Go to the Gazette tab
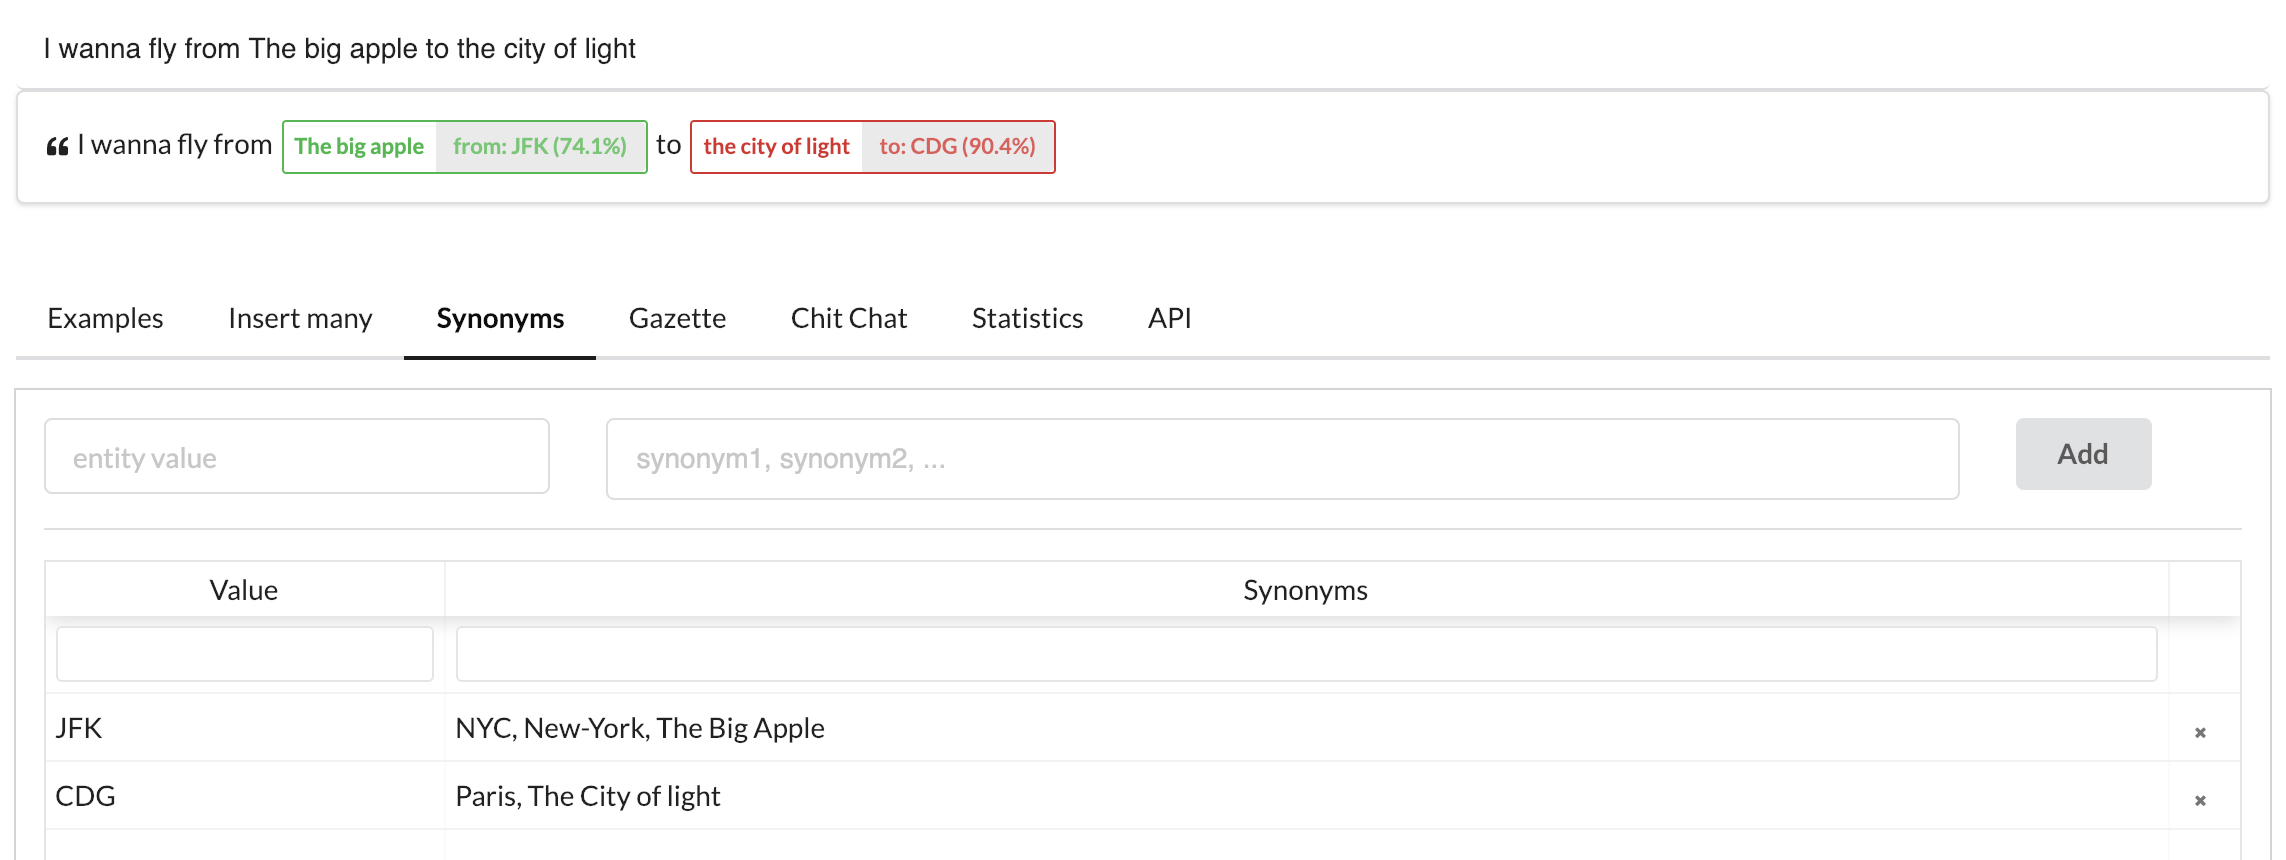Screen dimensions: 2286x860 (677, 318)
